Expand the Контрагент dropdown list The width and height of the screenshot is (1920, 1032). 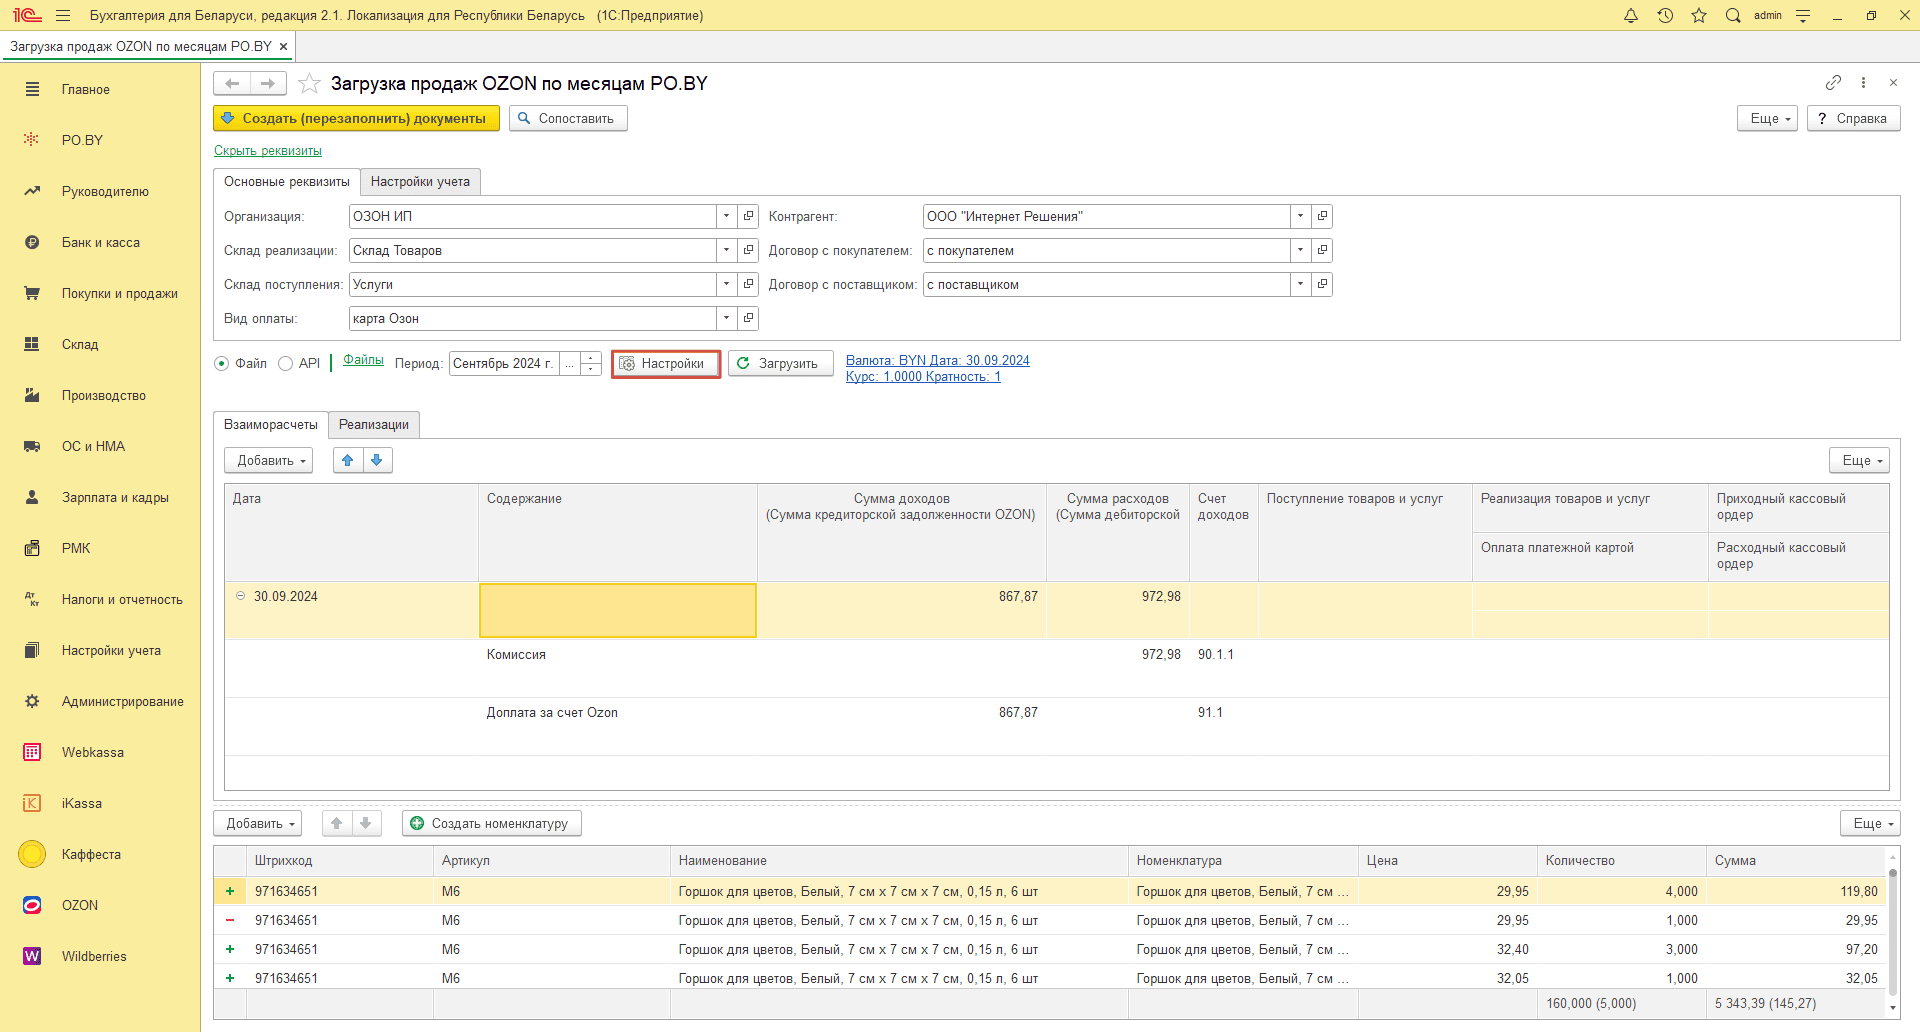1300,216
